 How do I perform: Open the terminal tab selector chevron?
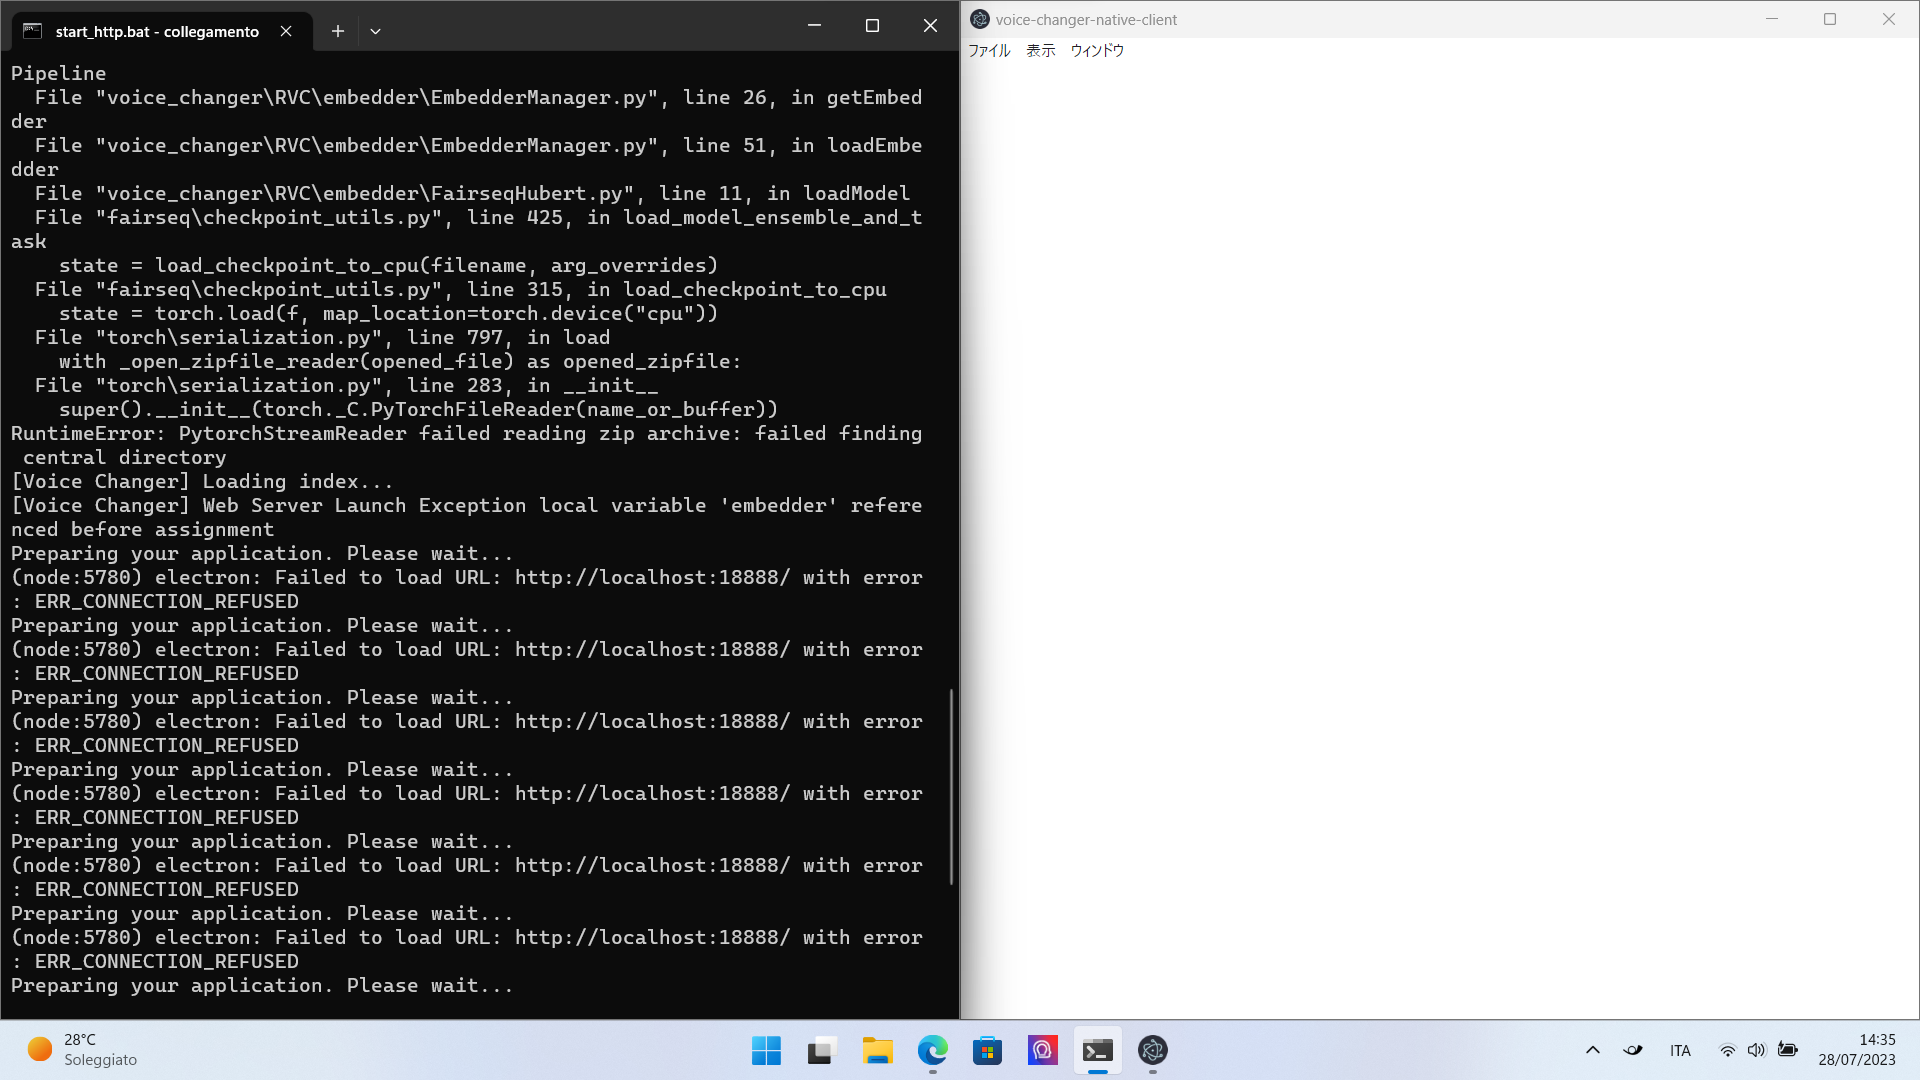coord(376,31)
